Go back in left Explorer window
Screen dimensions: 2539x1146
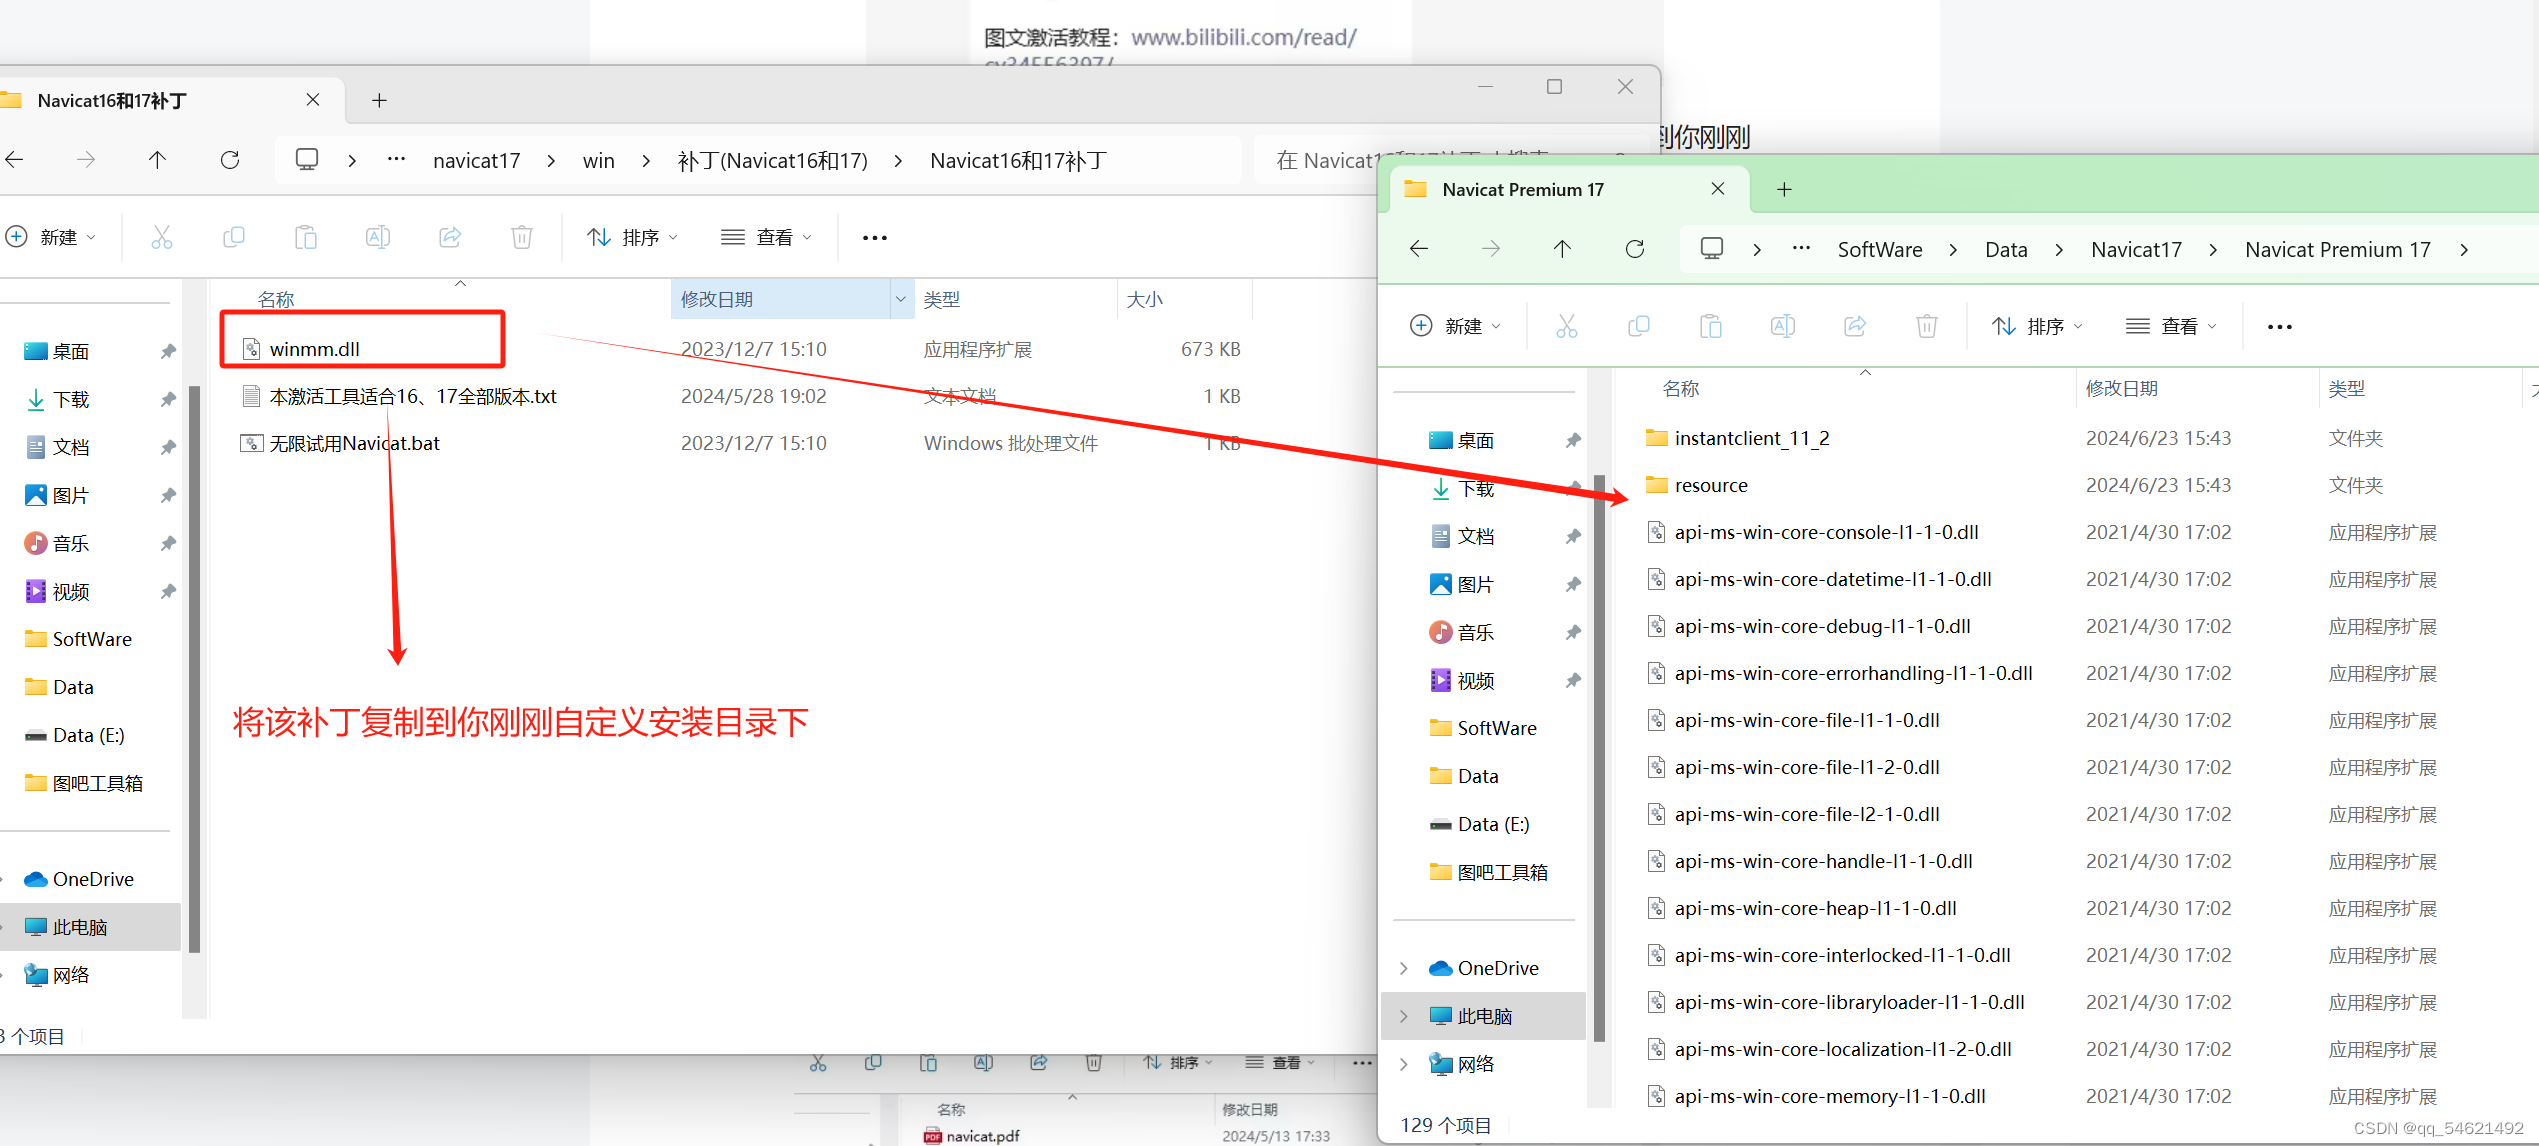pos(14,160)
